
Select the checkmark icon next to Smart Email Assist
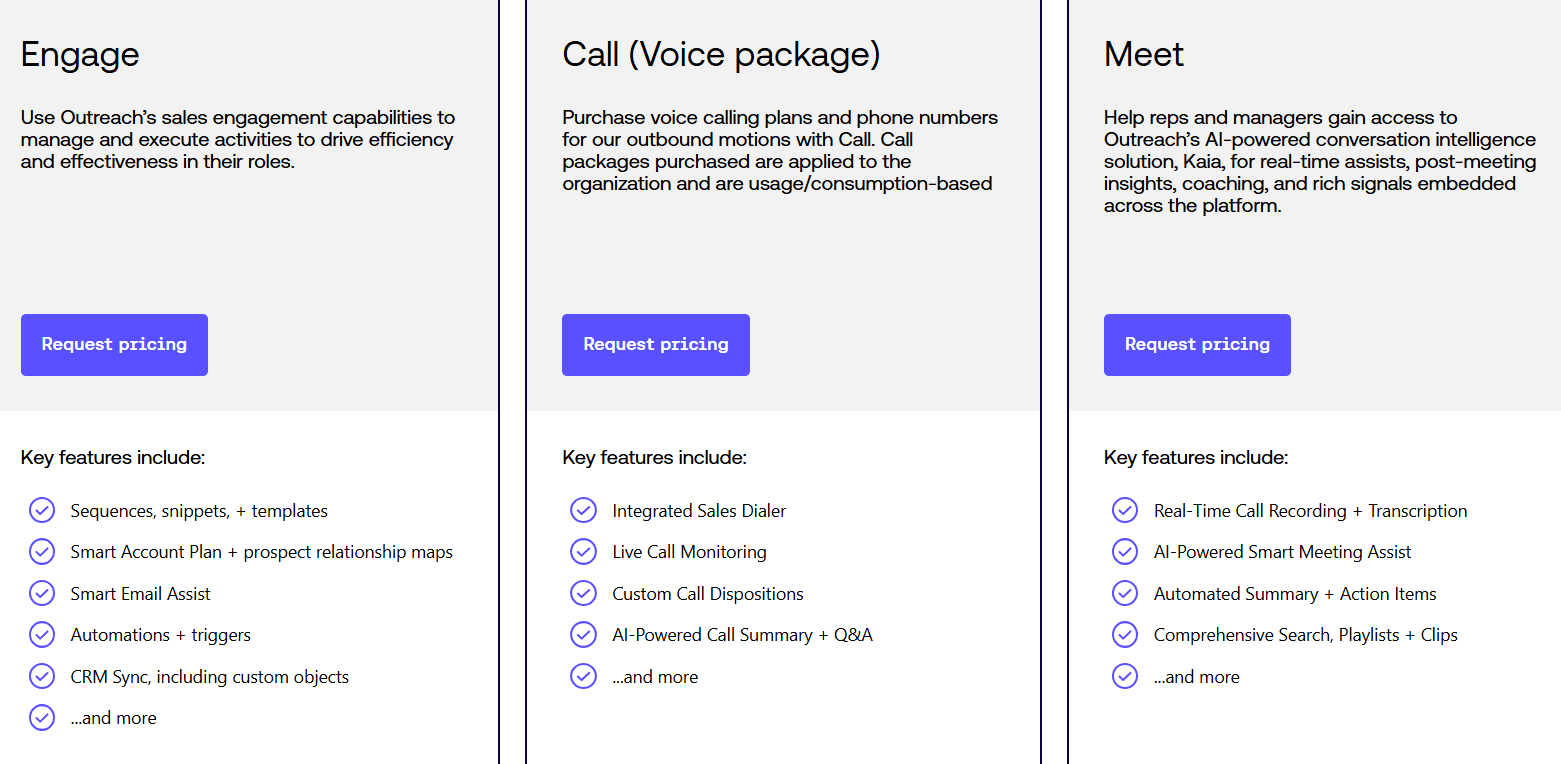pos(42,593)
